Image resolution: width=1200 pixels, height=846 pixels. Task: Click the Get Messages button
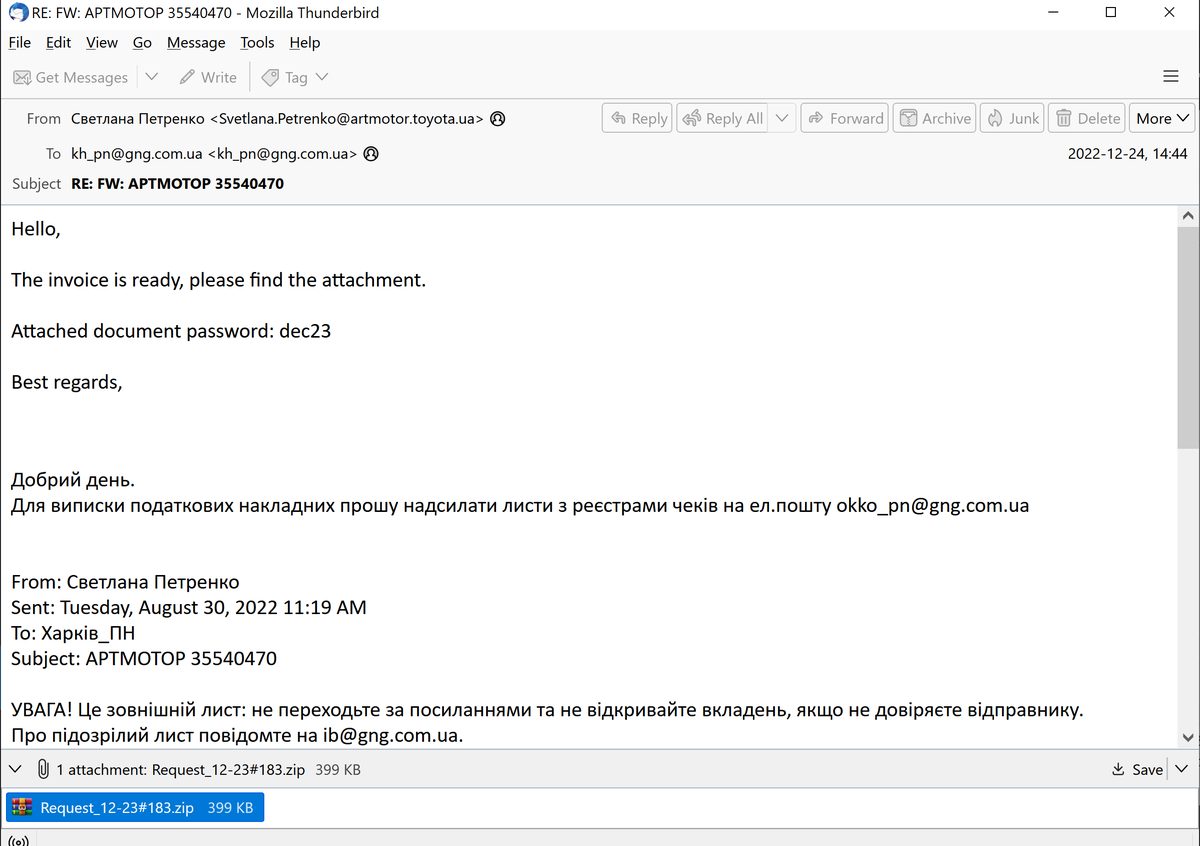click(x=71, y=77)
